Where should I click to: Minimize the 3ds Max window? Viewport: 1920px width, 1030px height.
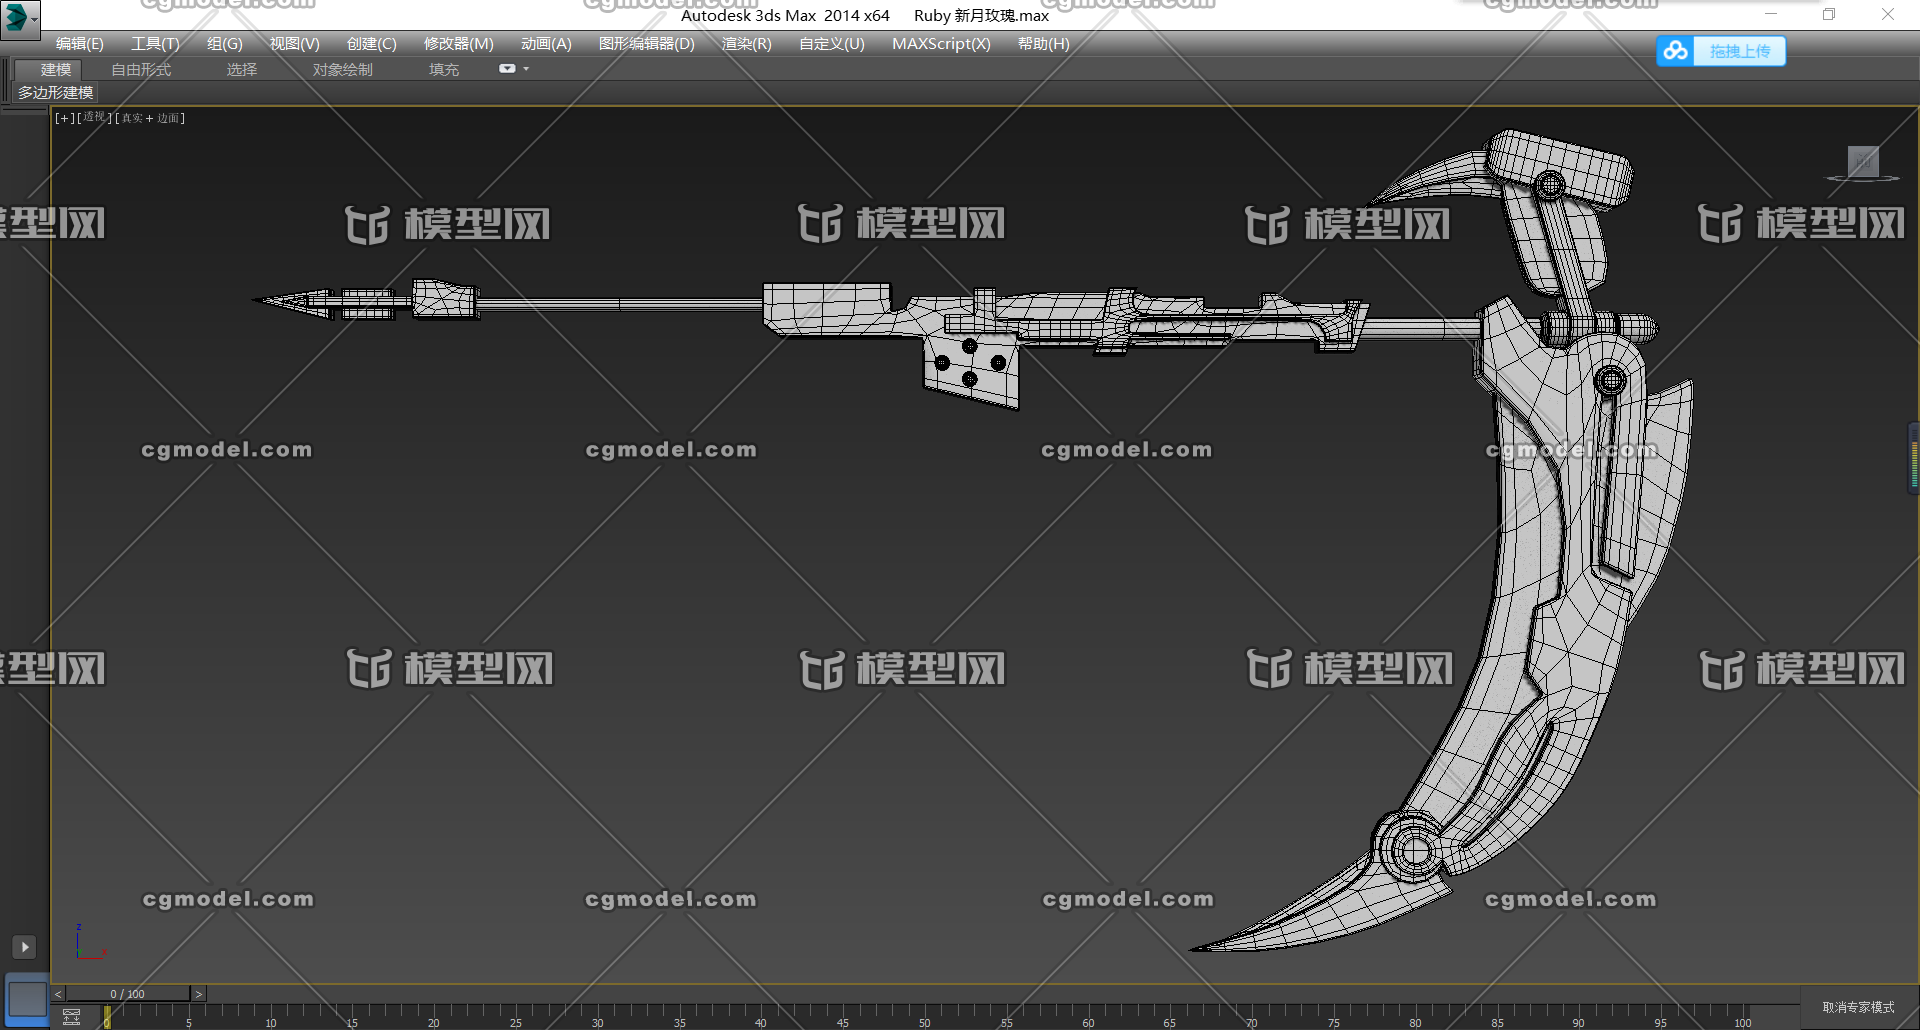(1771, 14)
